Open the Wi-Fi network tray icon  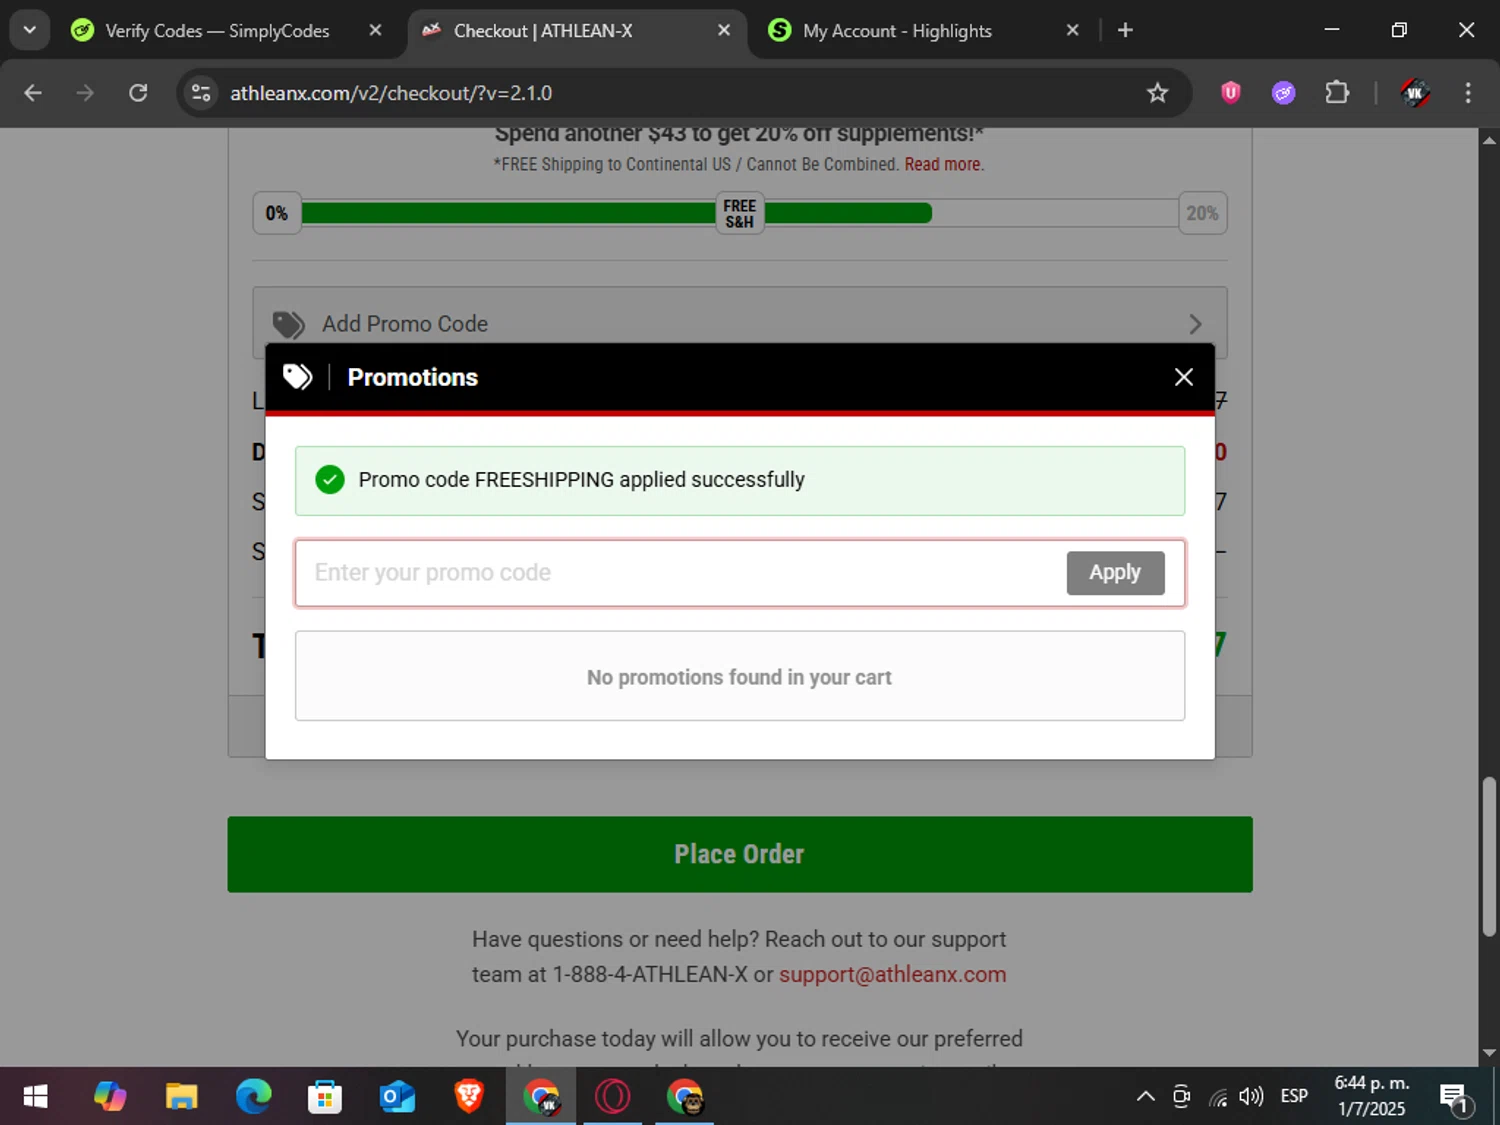[1217, 1097]
